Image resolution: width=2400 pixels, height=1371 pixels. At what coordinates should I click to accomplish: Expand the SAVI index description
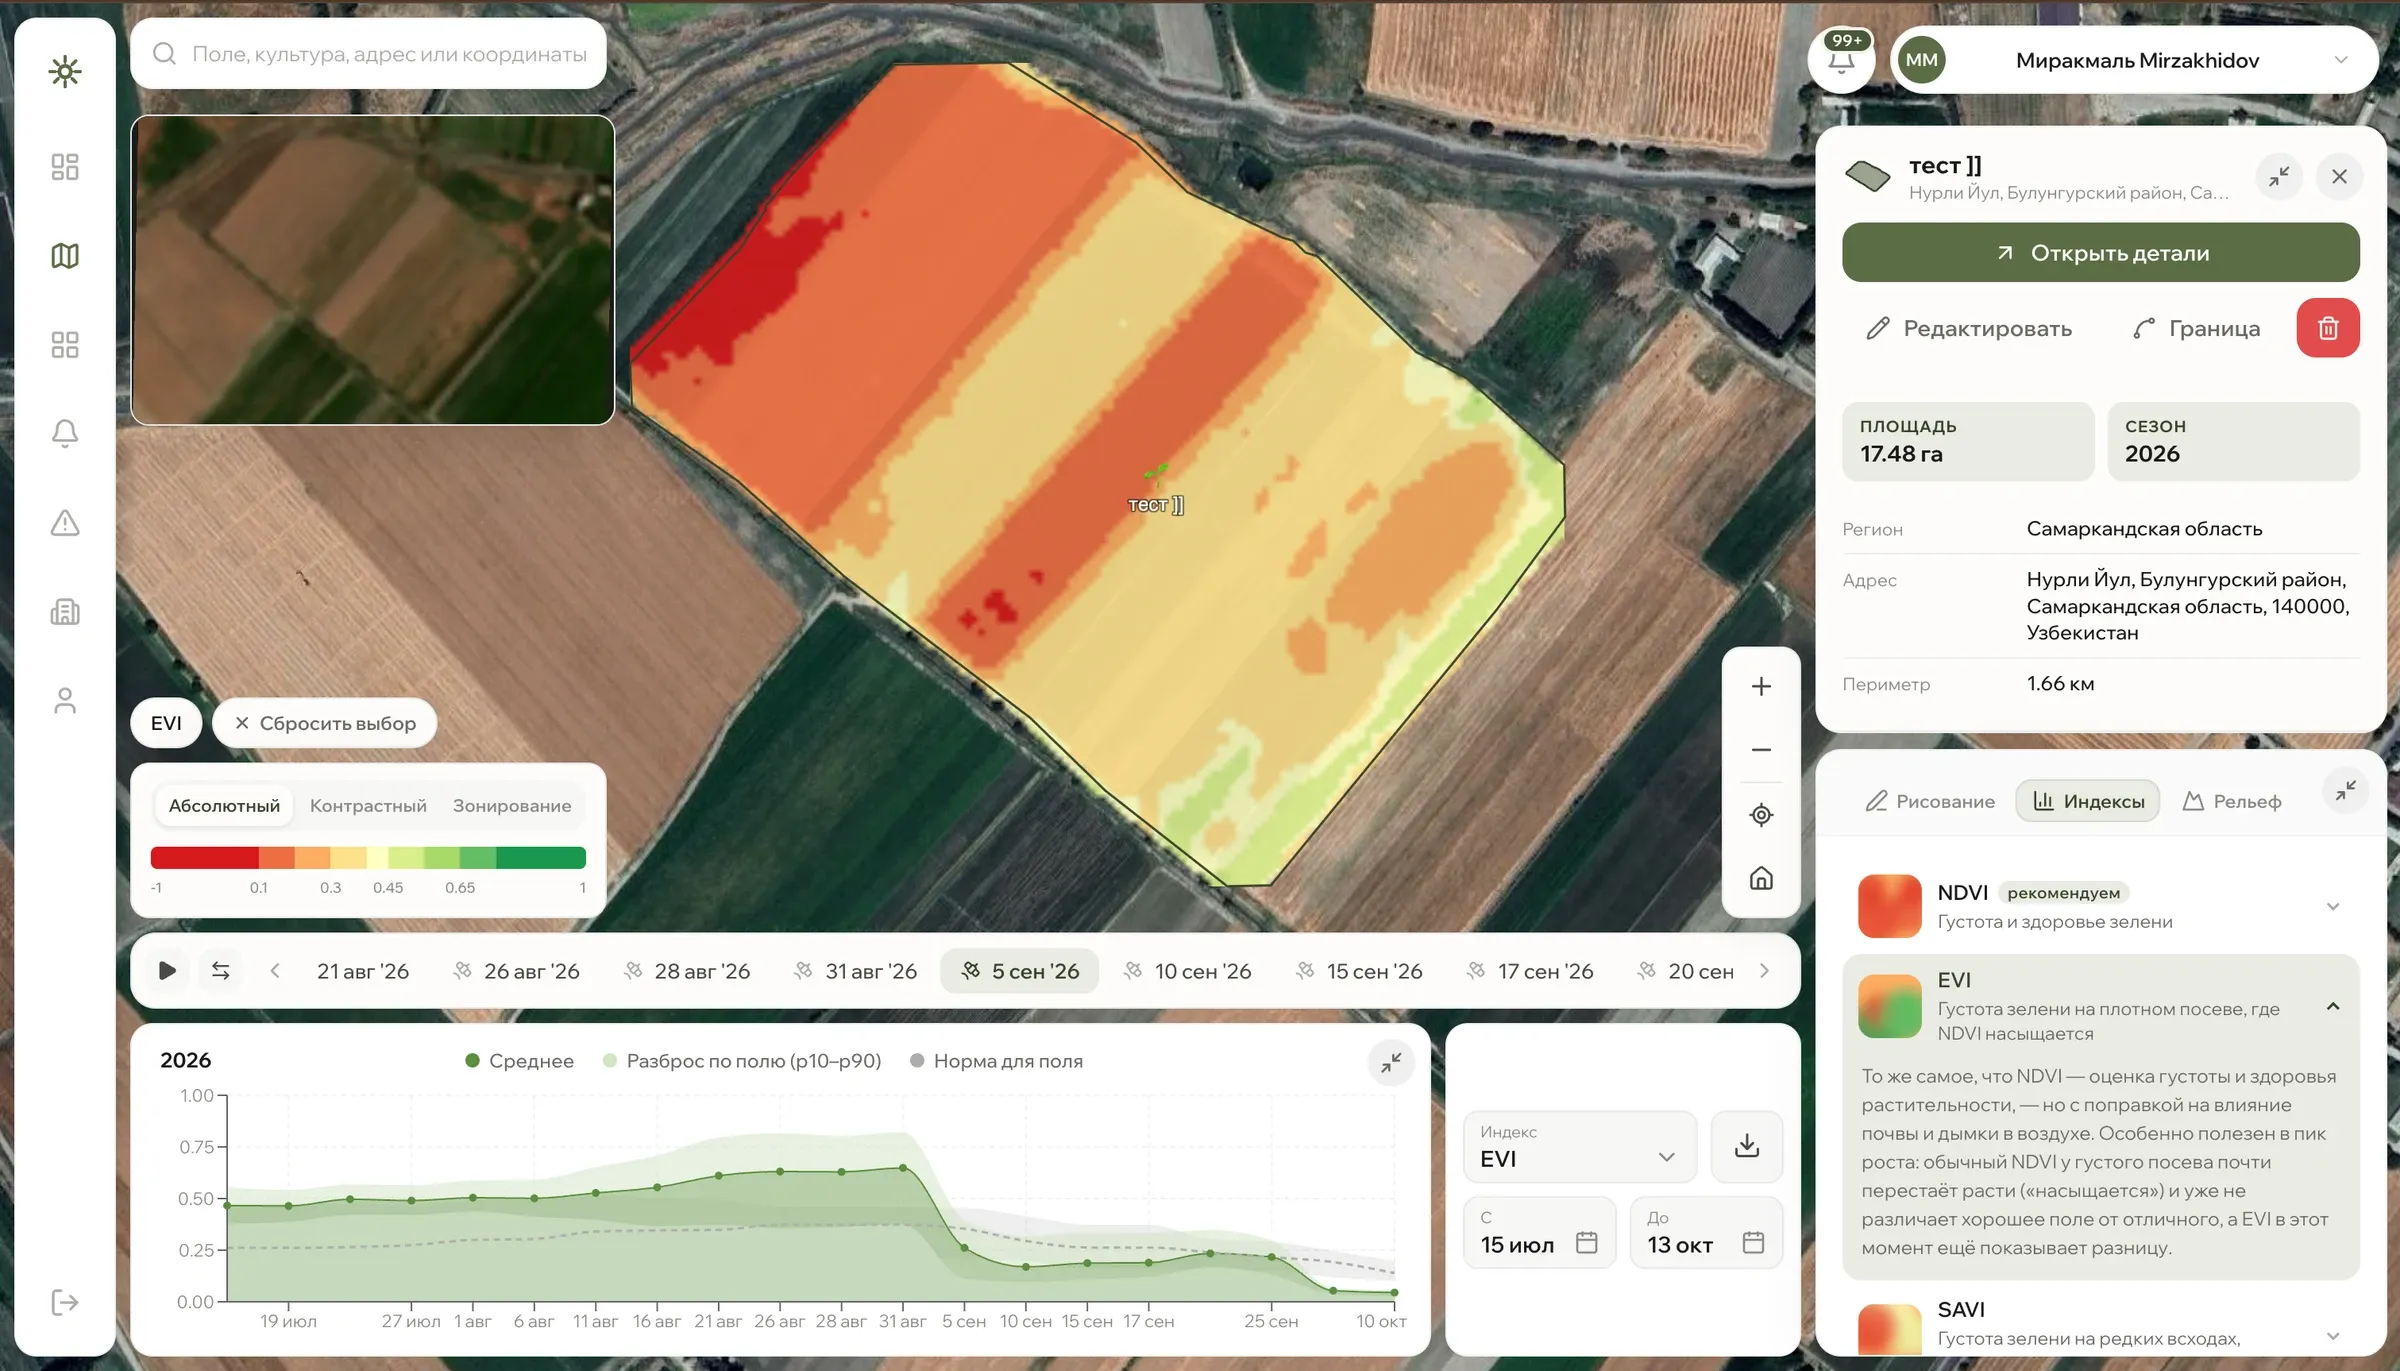click(x=2333, y=1336)
